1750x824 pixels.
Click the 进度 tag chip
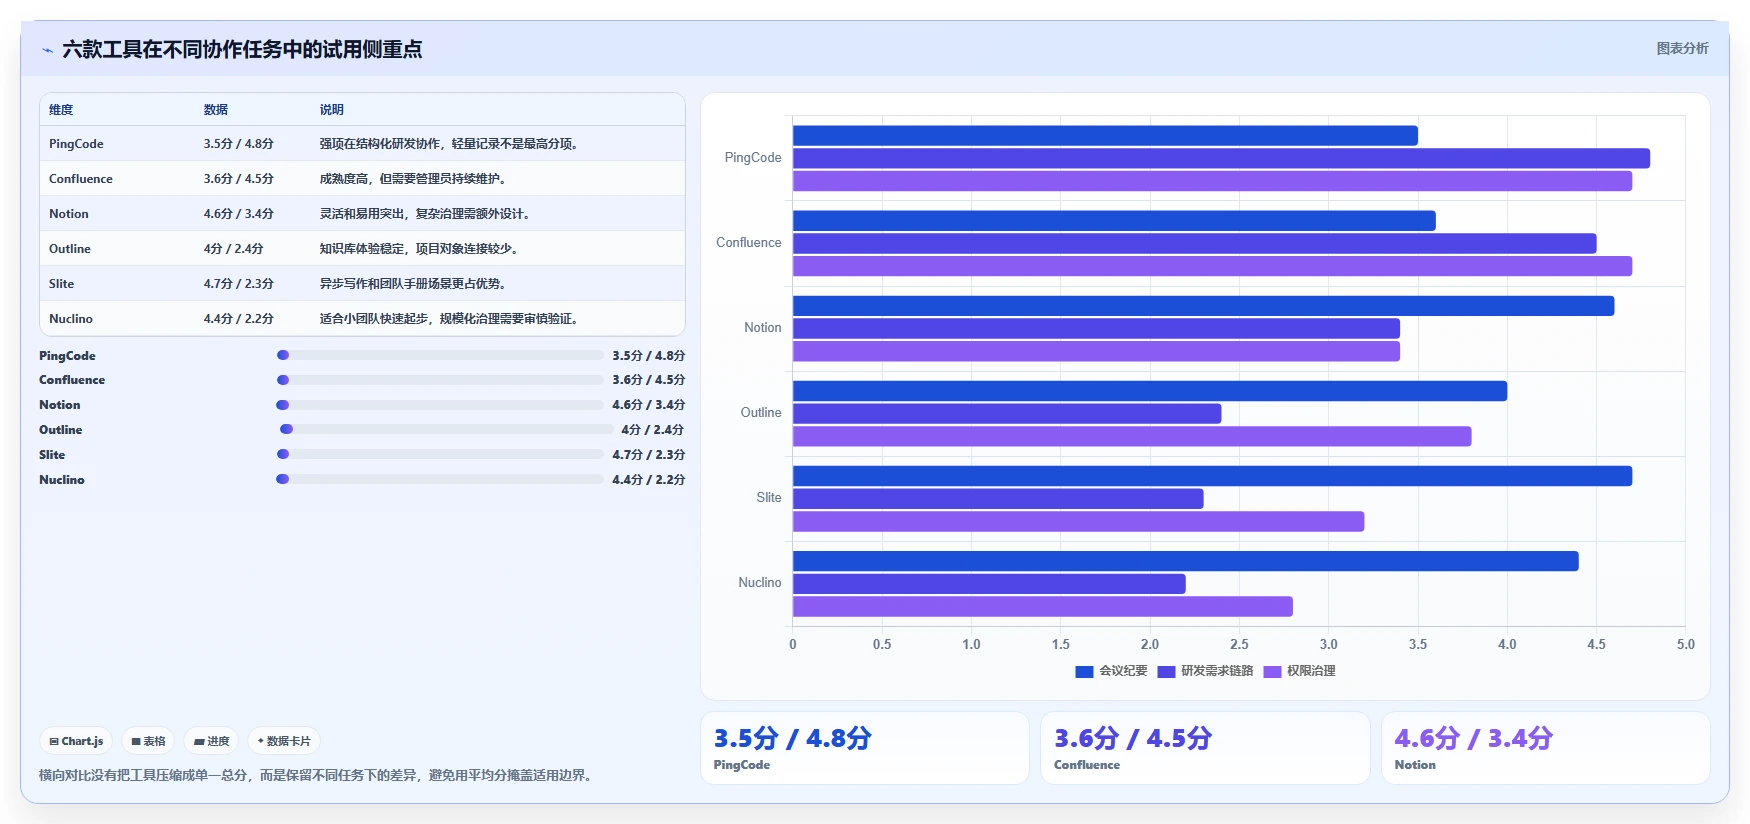click(x=211, y=741)
